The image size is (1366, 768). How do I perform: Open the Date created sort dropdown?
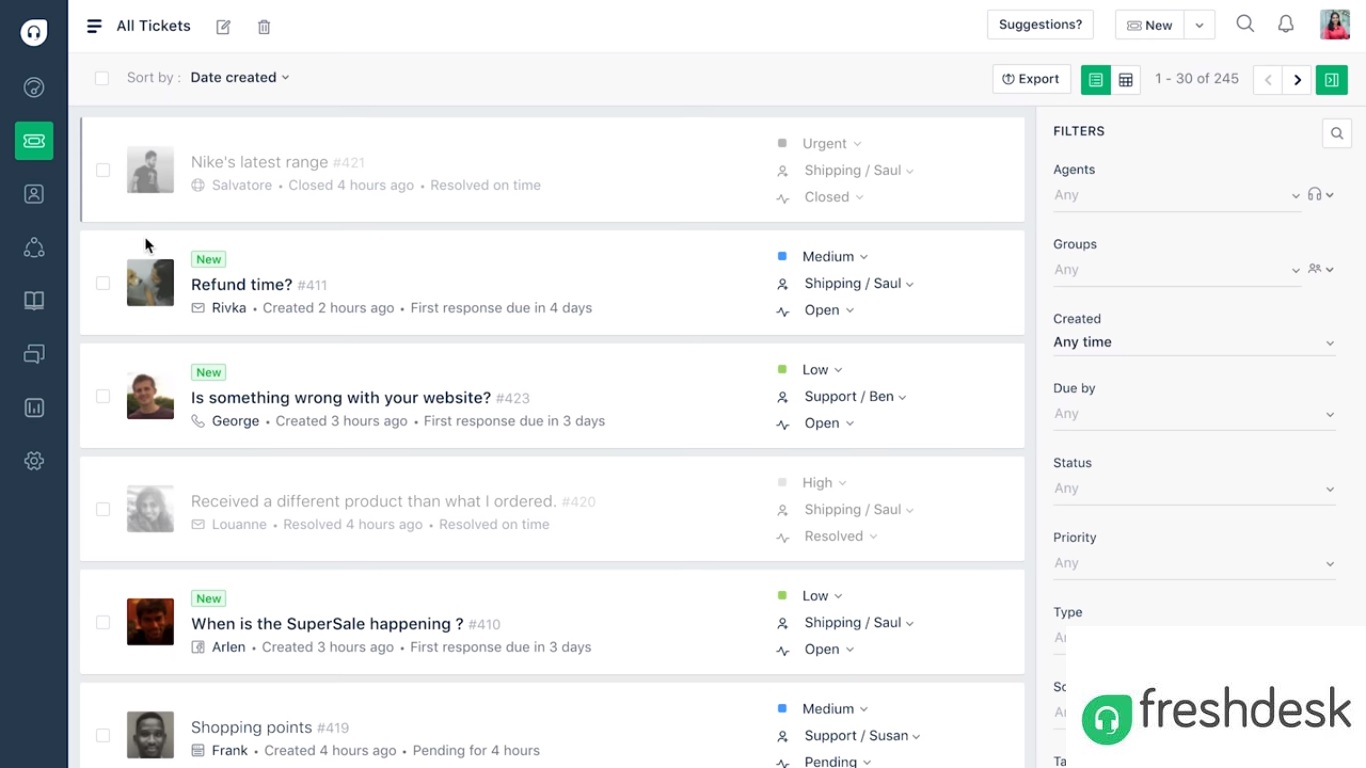click(240, 78)
